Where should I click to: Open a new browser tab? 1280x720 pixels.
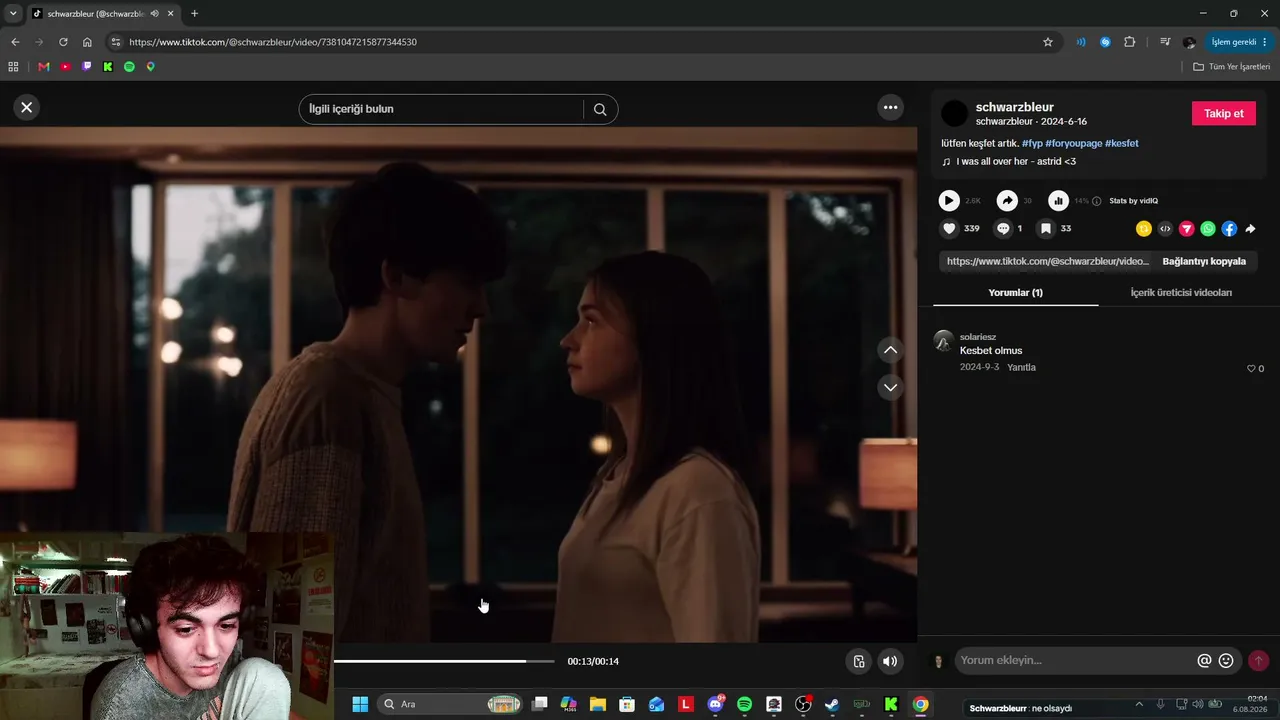coord(194,13)
